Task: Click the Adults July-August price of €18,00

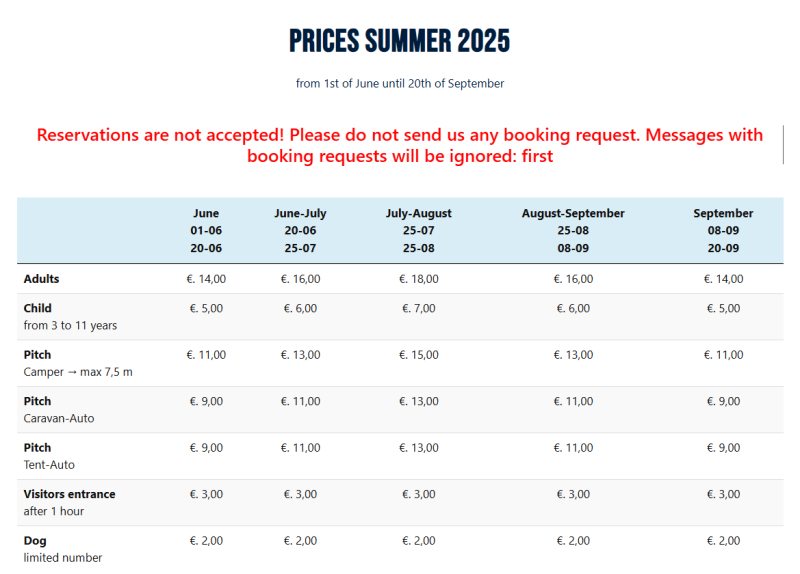Action: [419, 279]
